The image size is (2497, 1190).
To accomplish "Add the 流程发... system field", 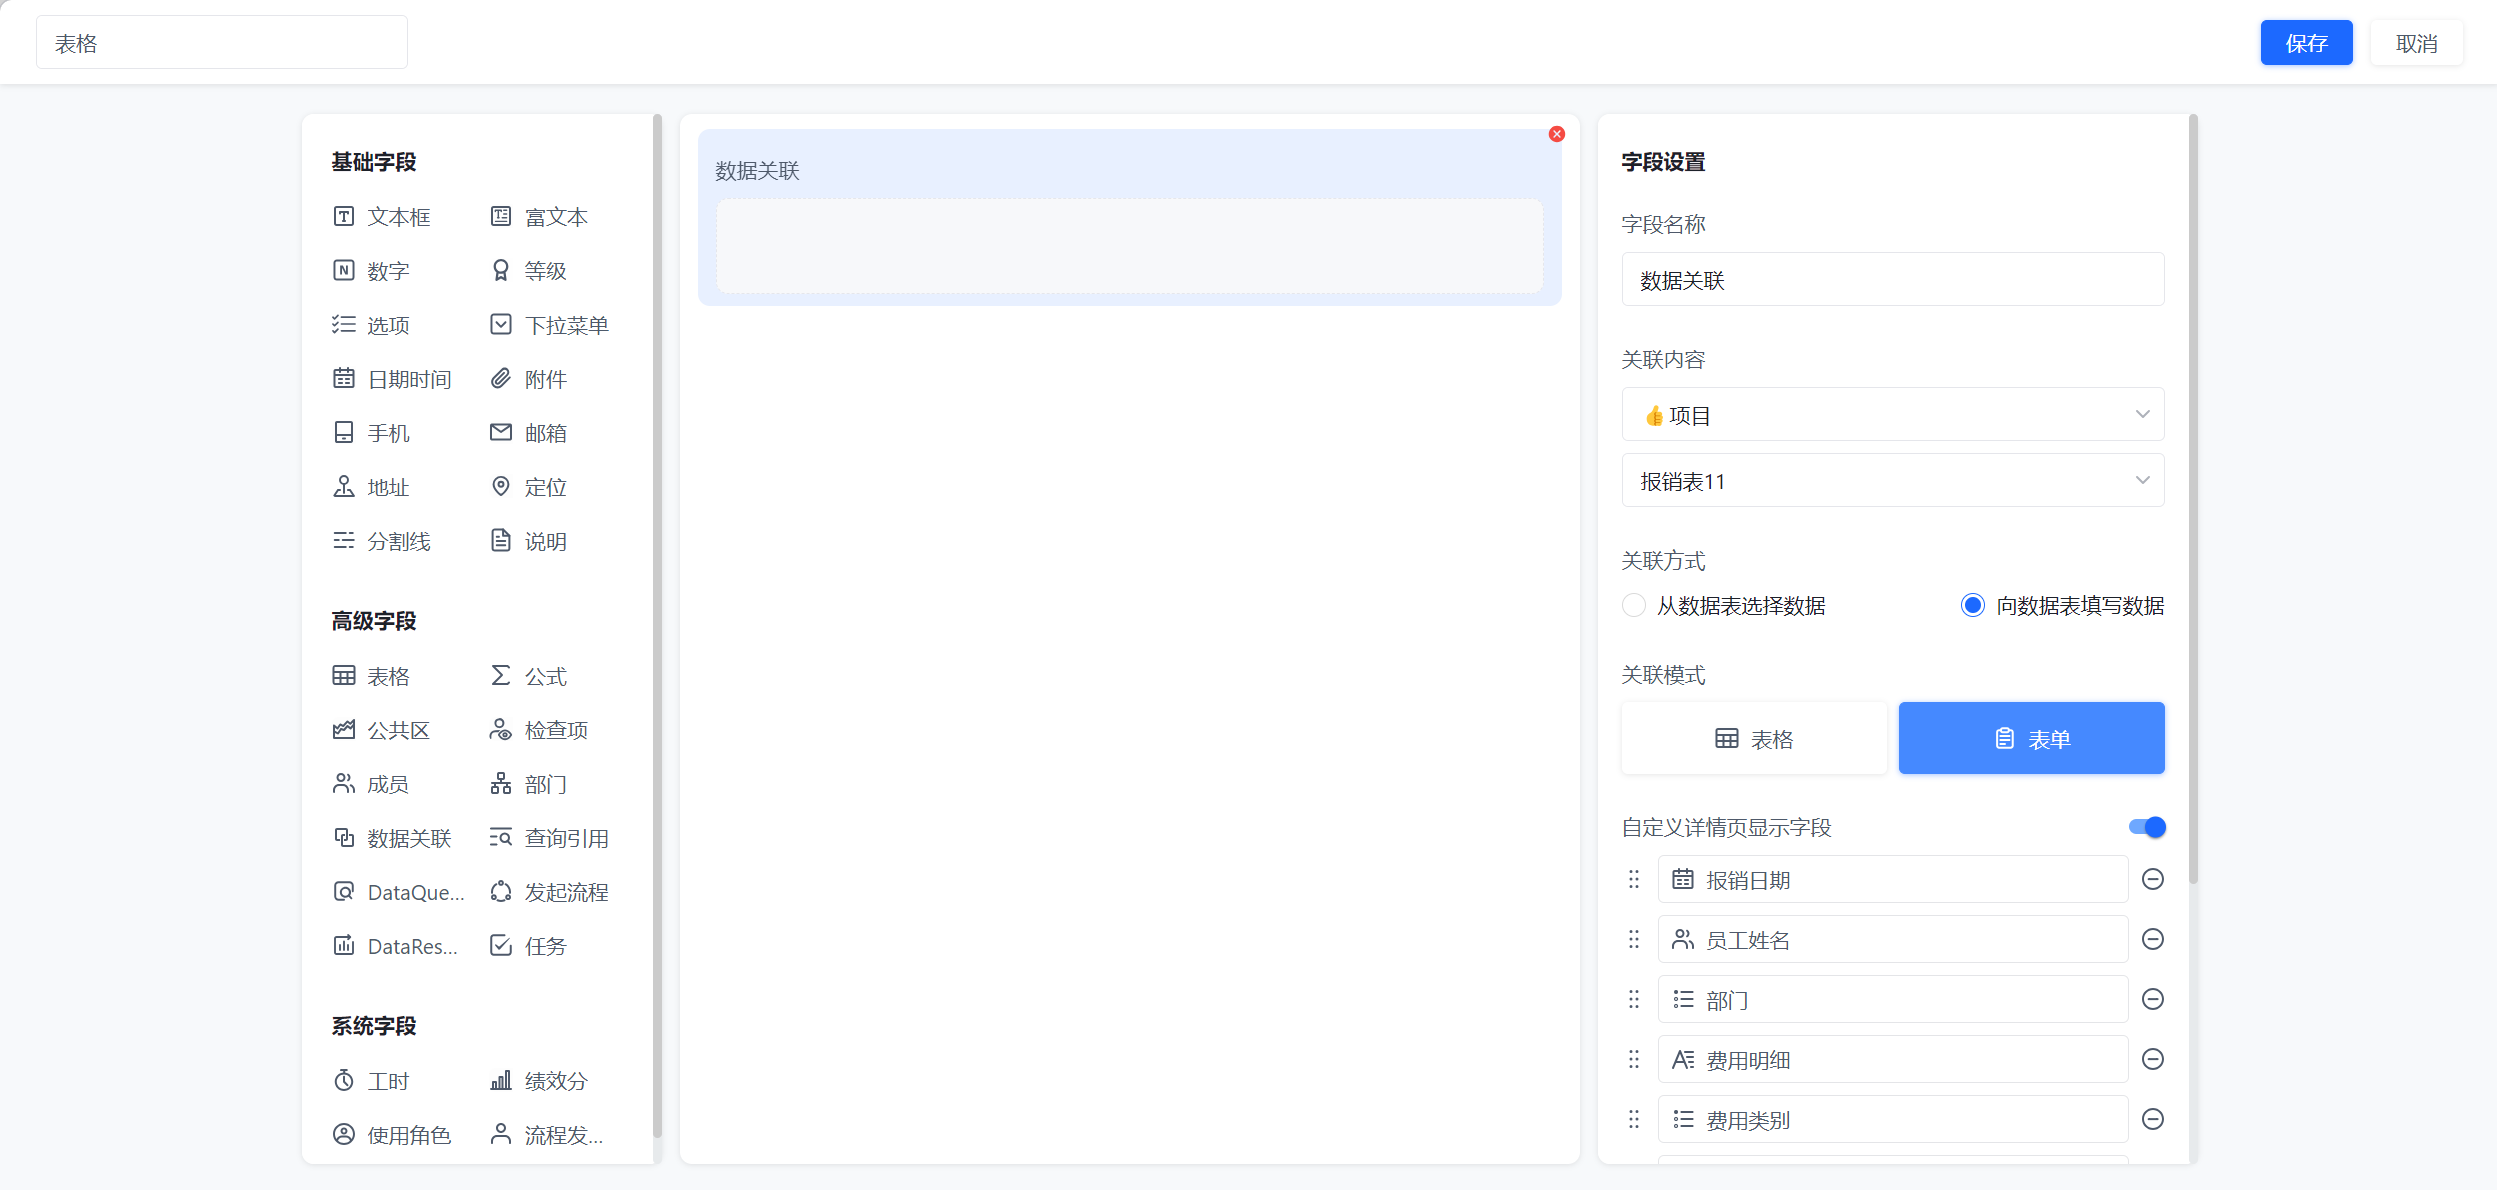I will coord(547,1135).
